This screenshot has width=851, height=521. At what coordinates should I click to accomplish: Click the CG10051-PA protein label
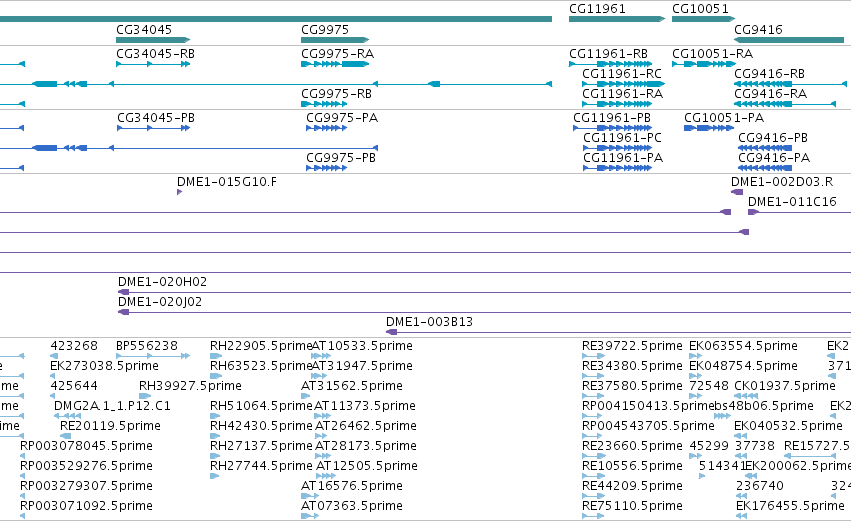click(724, 118)
